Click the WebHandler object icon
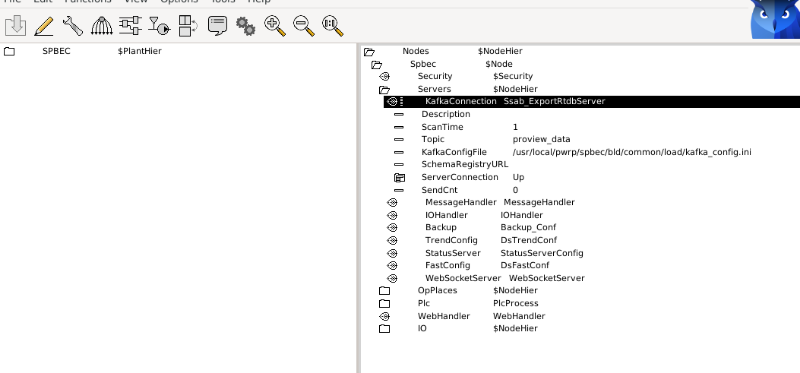 tap(384, 316)
